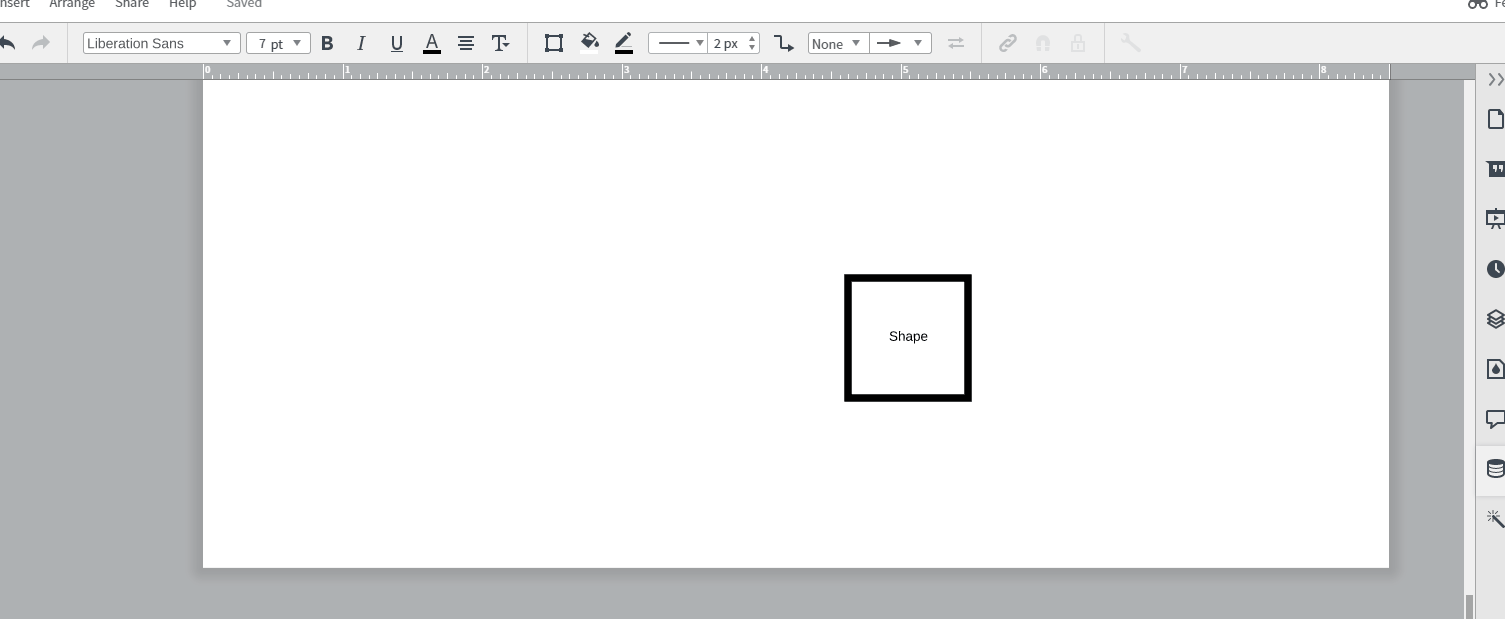Underline the selected text
Screen dimensions: 1505x619
pyautogui.click(x=396, y=43)
